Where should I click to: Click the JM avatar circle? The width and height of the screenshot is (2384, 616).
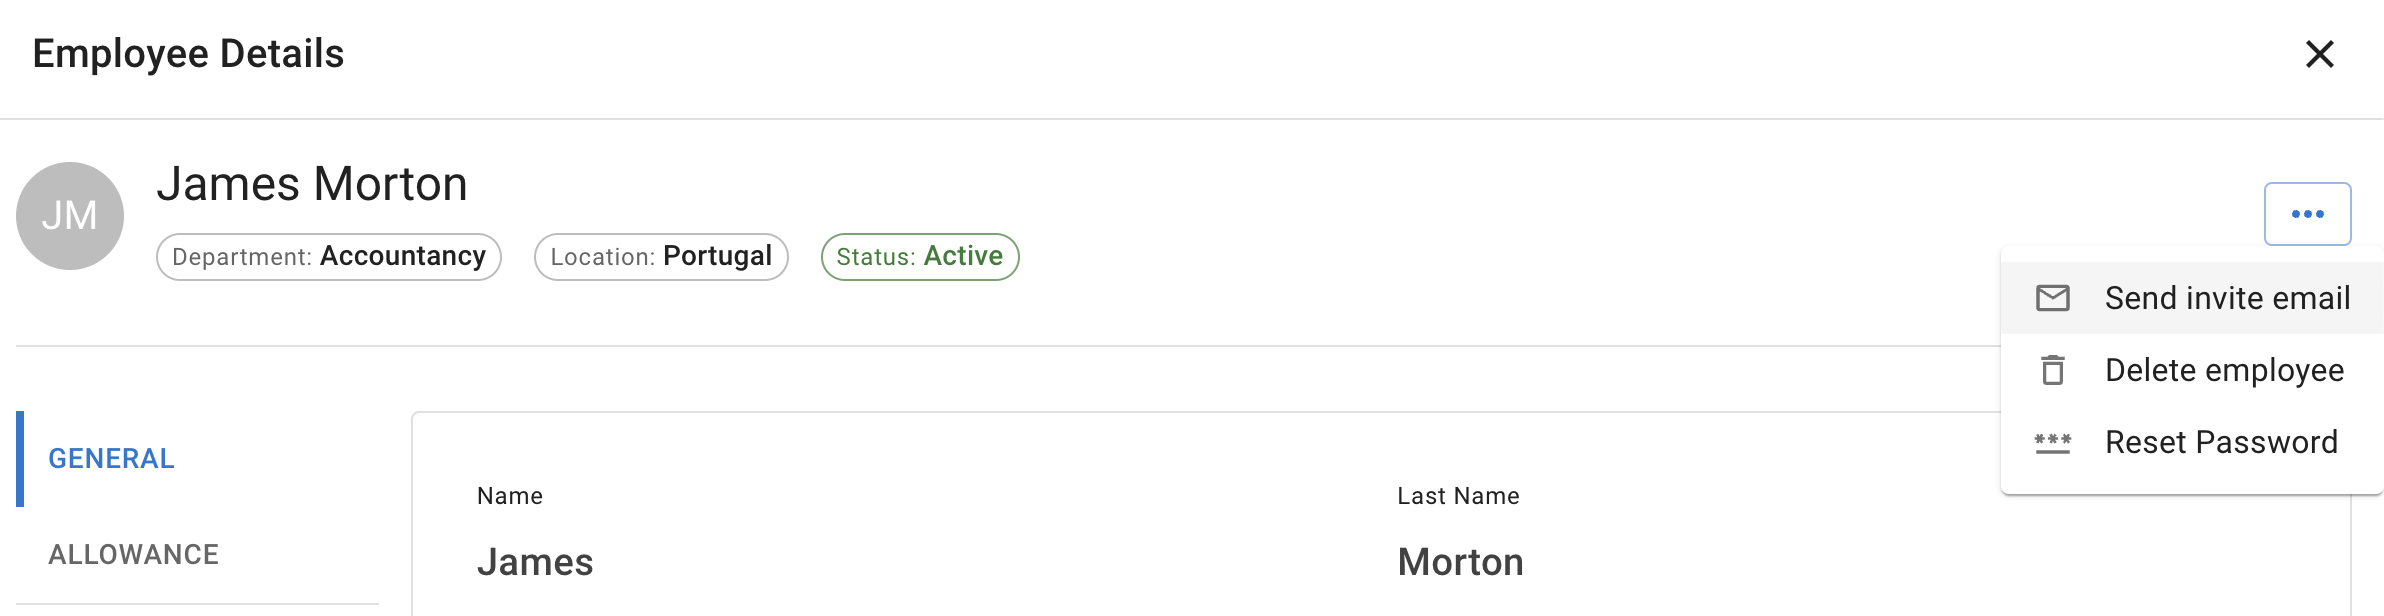click(70, 216)
